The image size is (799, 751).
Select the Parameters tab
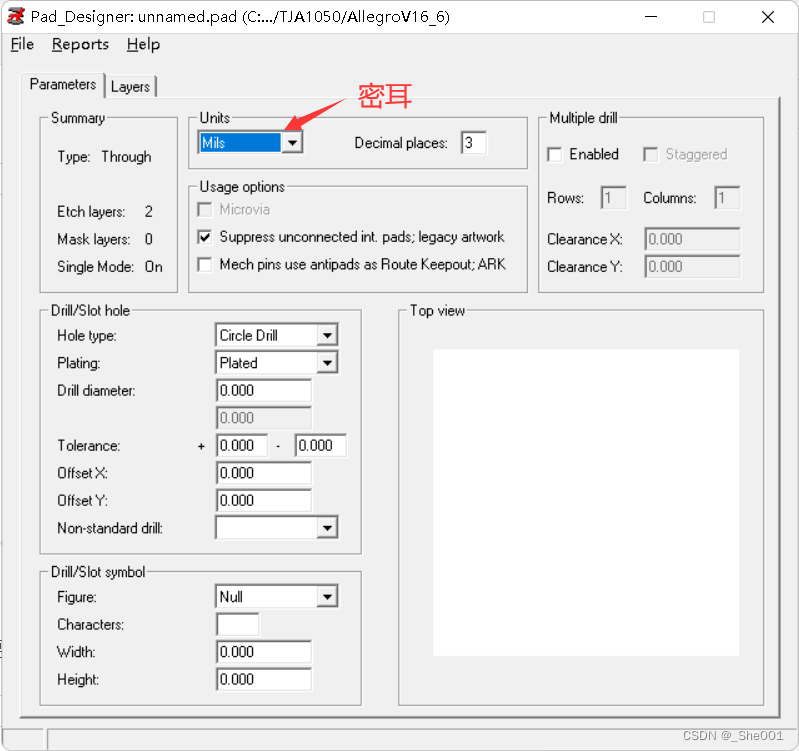tap(63, 85)
